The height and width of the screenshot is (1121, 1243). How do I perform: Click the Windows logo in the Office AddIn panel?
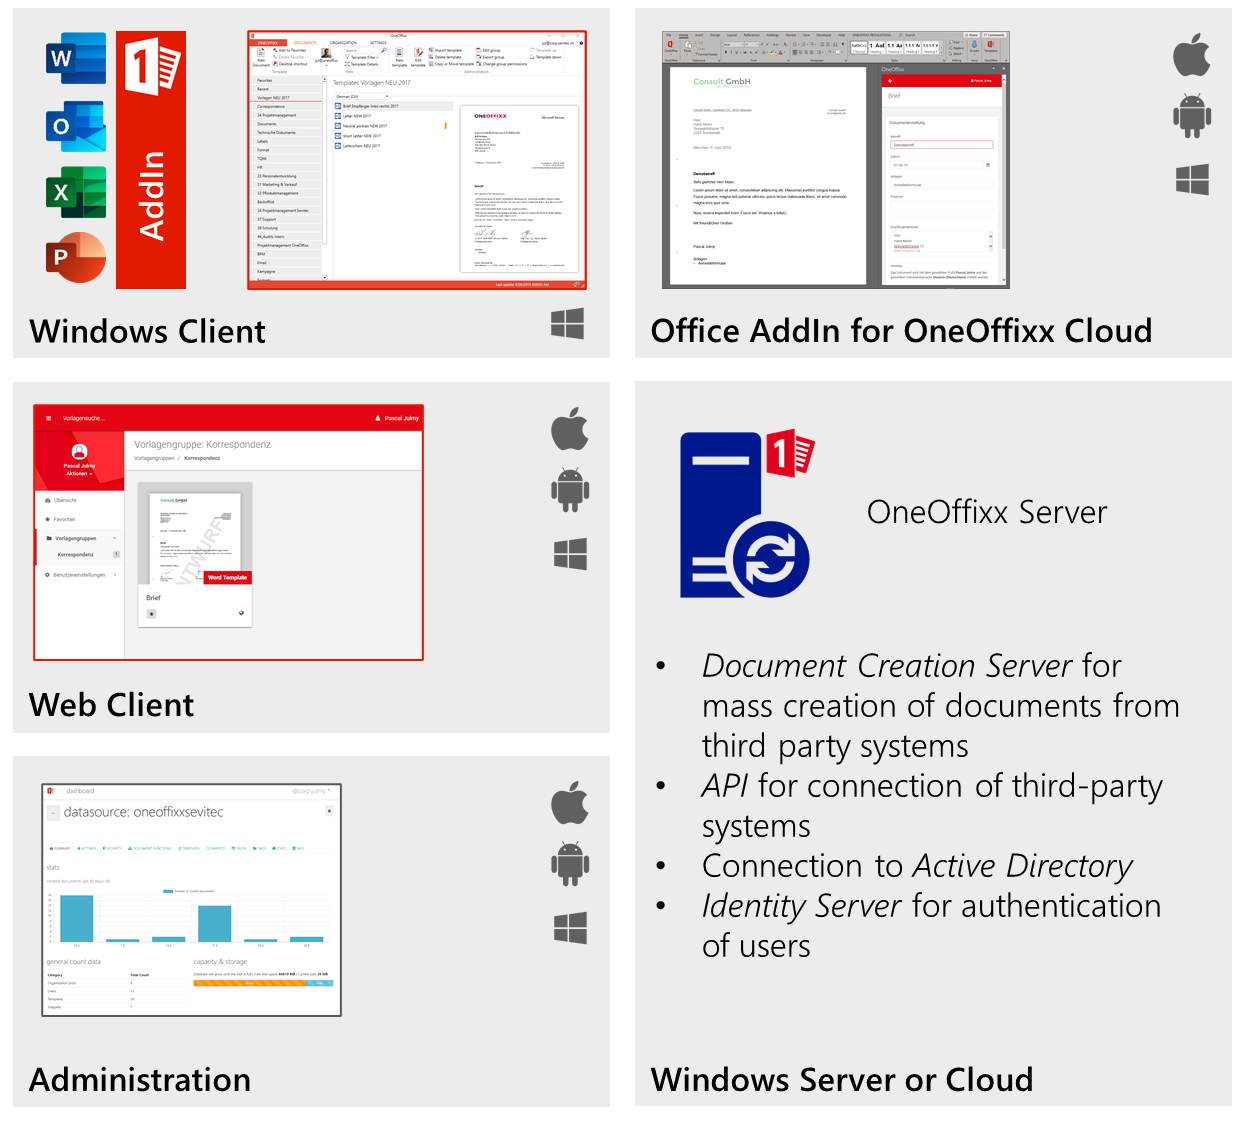click(x=1192, y=180)
